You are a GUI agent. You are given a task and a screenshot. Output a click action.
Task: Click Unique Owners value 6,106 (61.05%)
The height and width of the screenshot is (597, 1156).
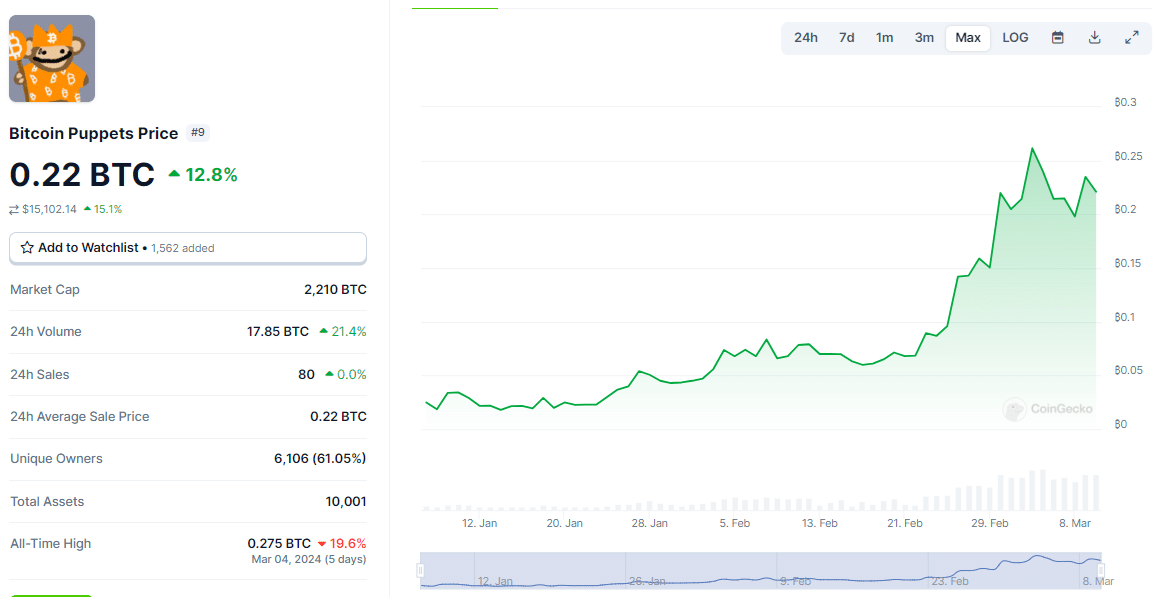(x=320, y=458)
